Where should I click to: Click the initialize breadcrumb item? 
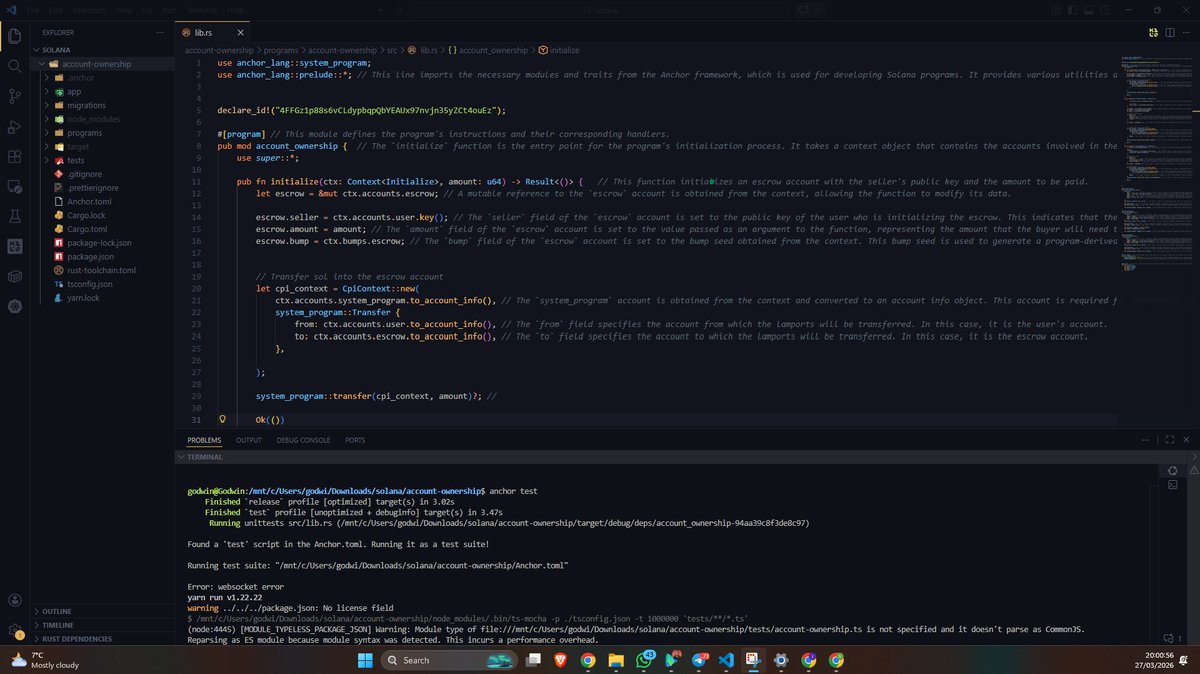(559, 50)
